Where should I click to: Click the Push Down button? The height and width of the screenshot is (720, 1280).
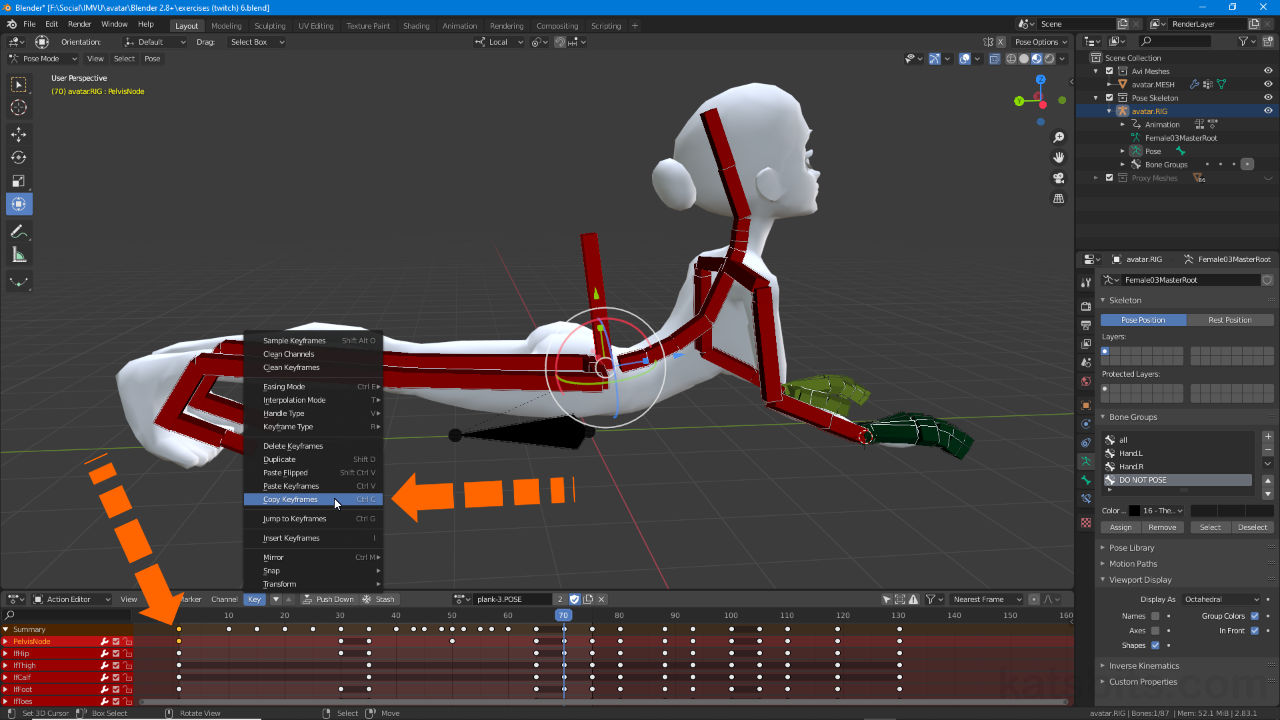point(329,599)
